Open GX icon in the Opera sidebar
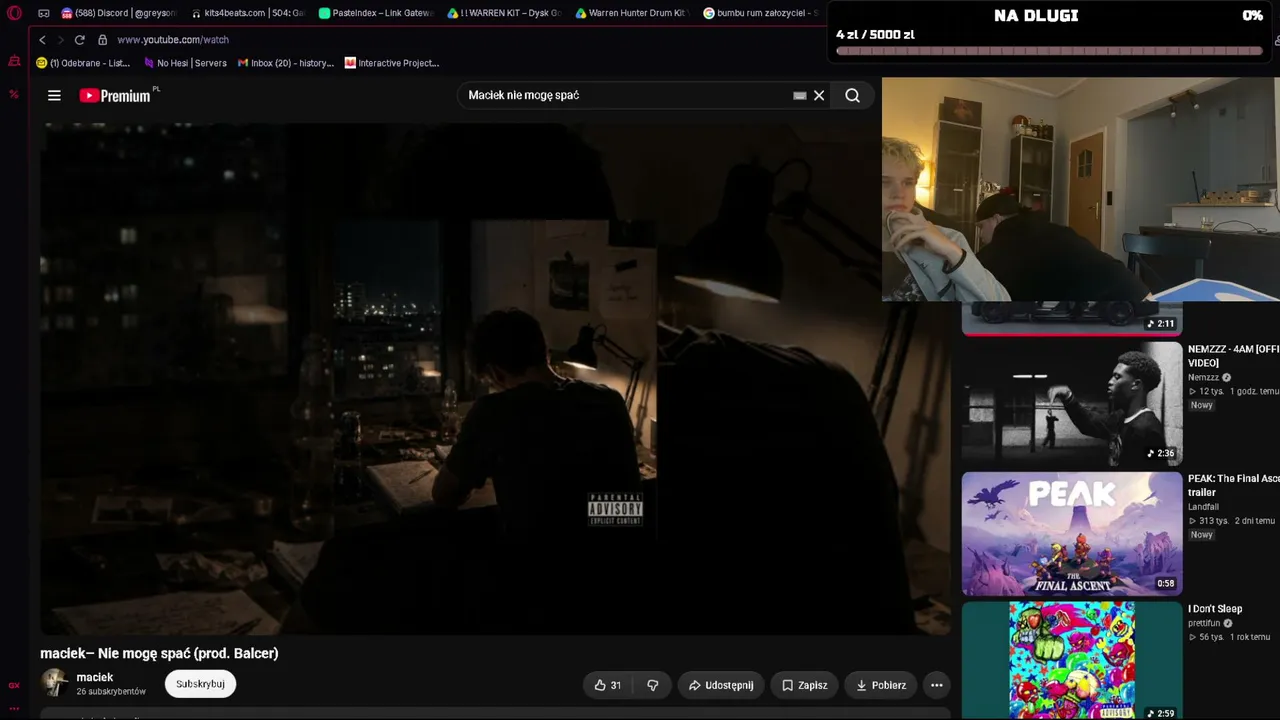 [14, 686]
